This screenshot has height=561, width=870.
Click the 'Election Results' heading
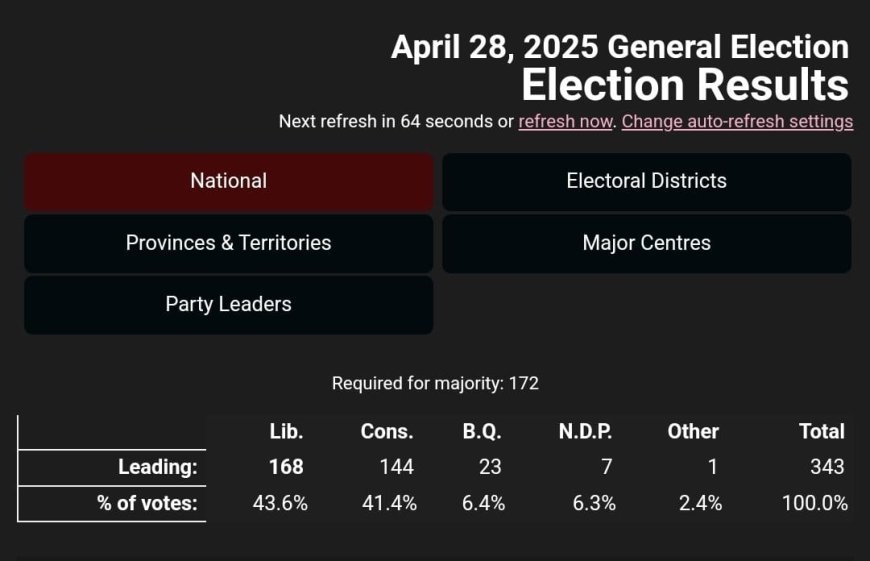point(685,85)
